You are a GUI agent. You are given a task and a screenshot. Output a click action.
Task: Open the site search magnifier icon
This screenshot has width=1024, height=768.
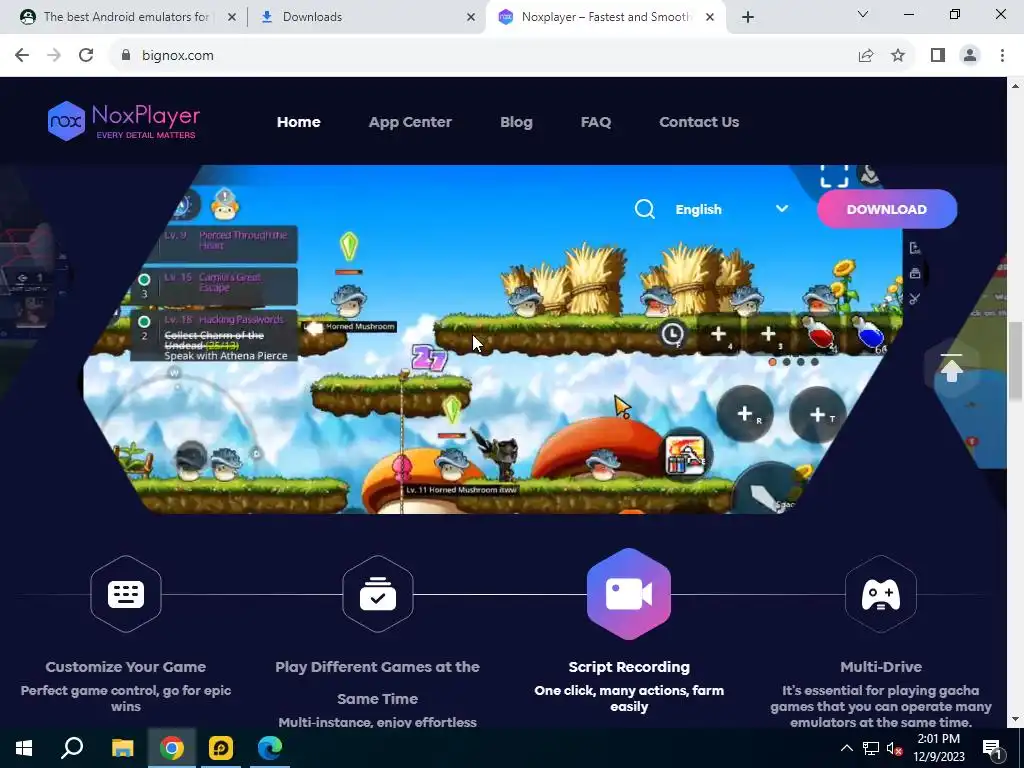tap(645, 209)
